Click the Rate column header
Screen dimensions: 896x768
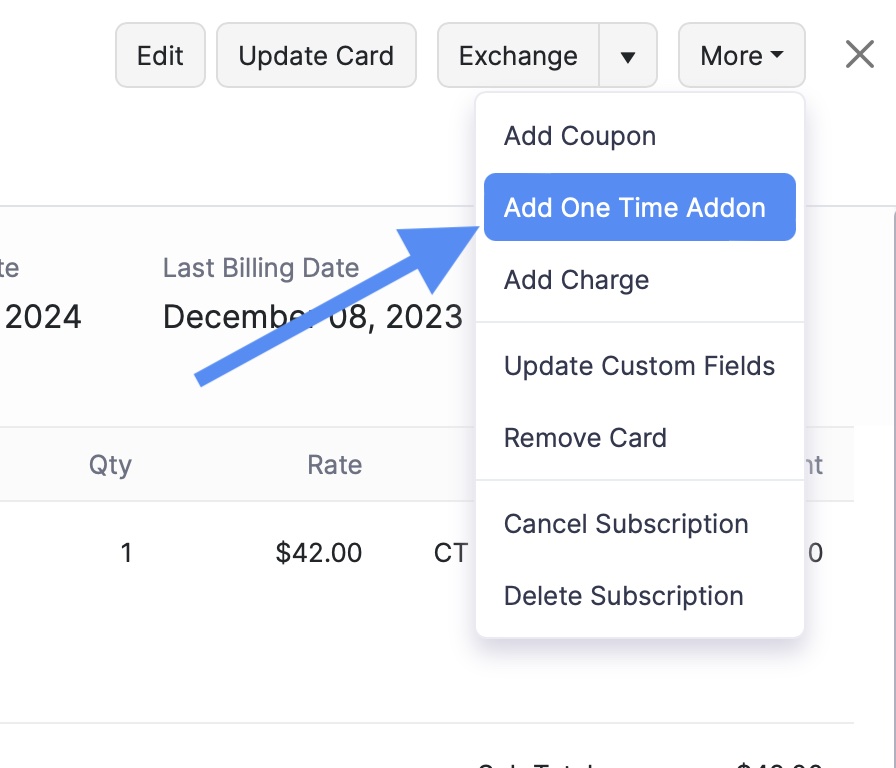(334, 464)
